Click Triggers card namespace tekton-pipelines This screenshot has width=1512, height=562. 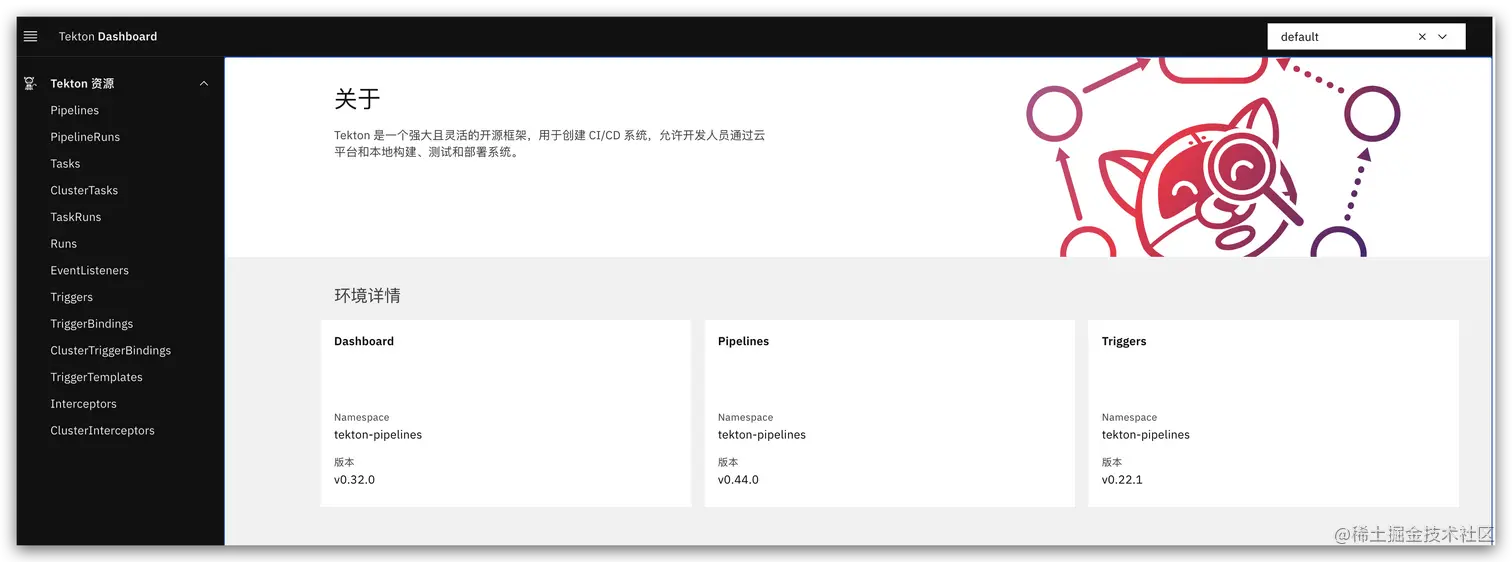[1146, 435]
